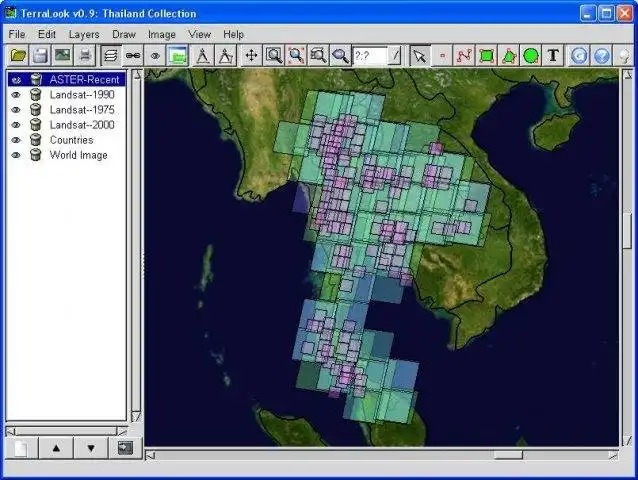Select the Landsat--2000 layer name
The width and height of the screenshot is (638, 480).
click(82, 125)
